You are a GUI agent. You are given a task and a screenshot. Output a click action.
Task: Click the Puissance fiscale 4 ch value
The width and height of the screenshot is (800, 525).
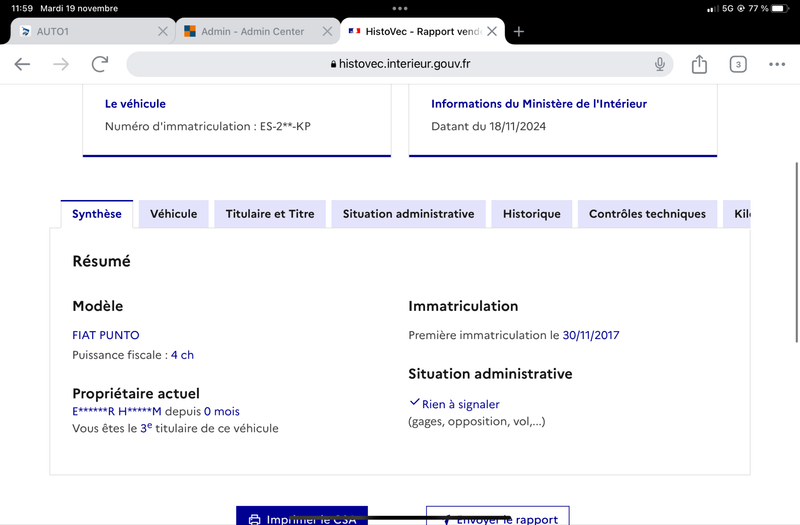coord(182,355)
